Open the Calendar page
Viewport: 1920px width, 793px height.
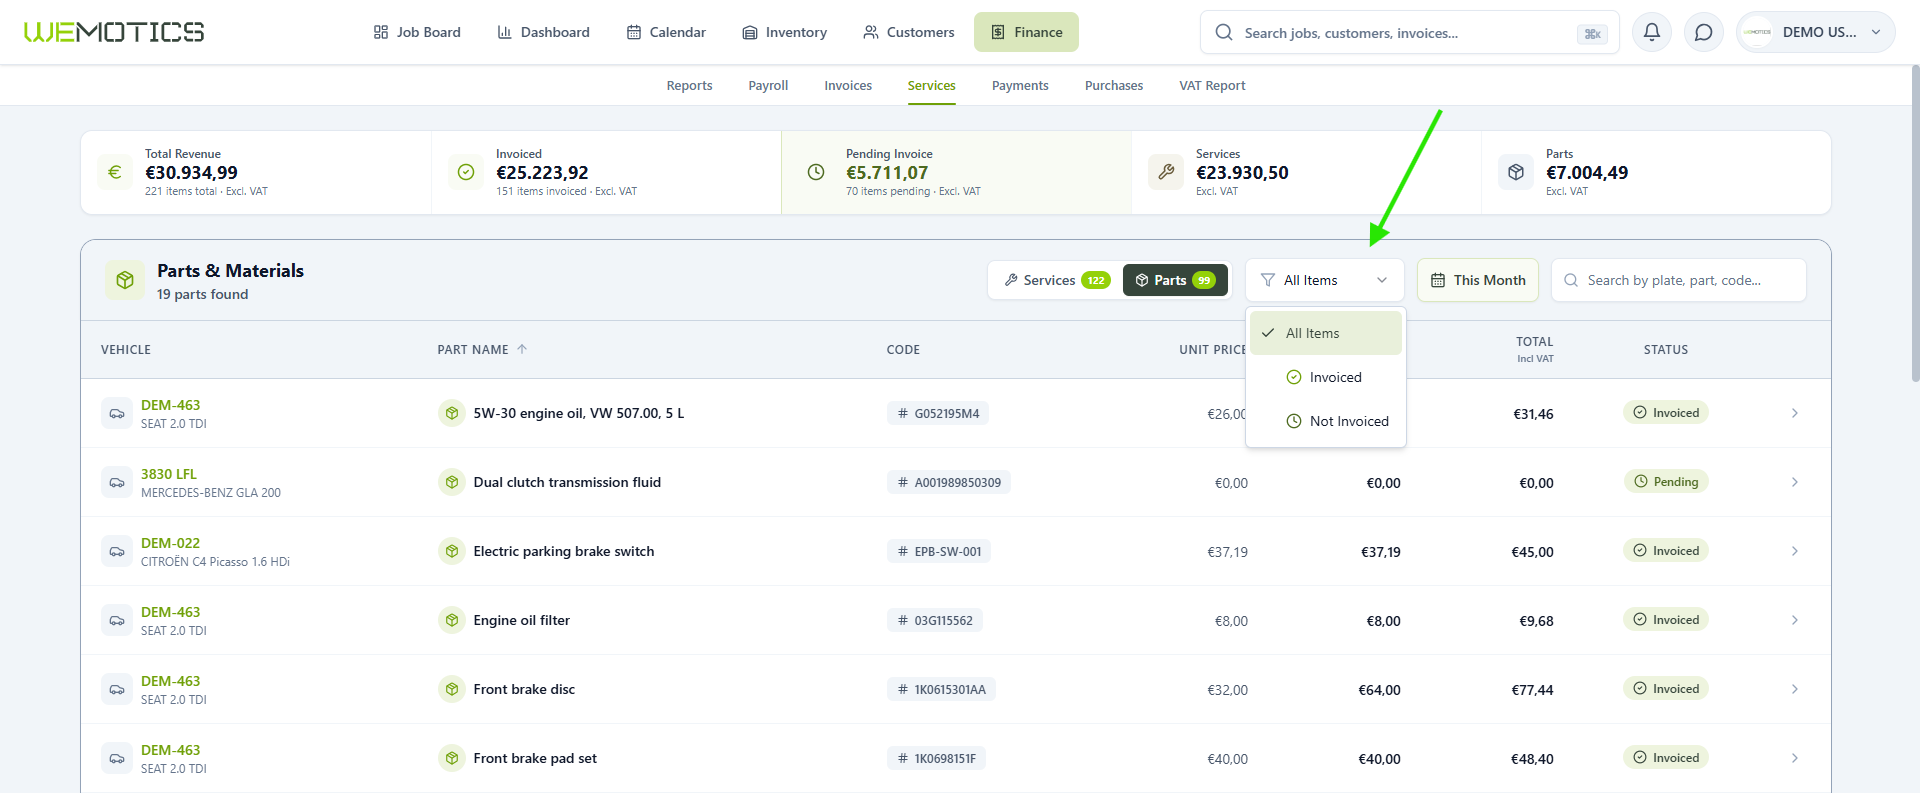pos(666,32)
